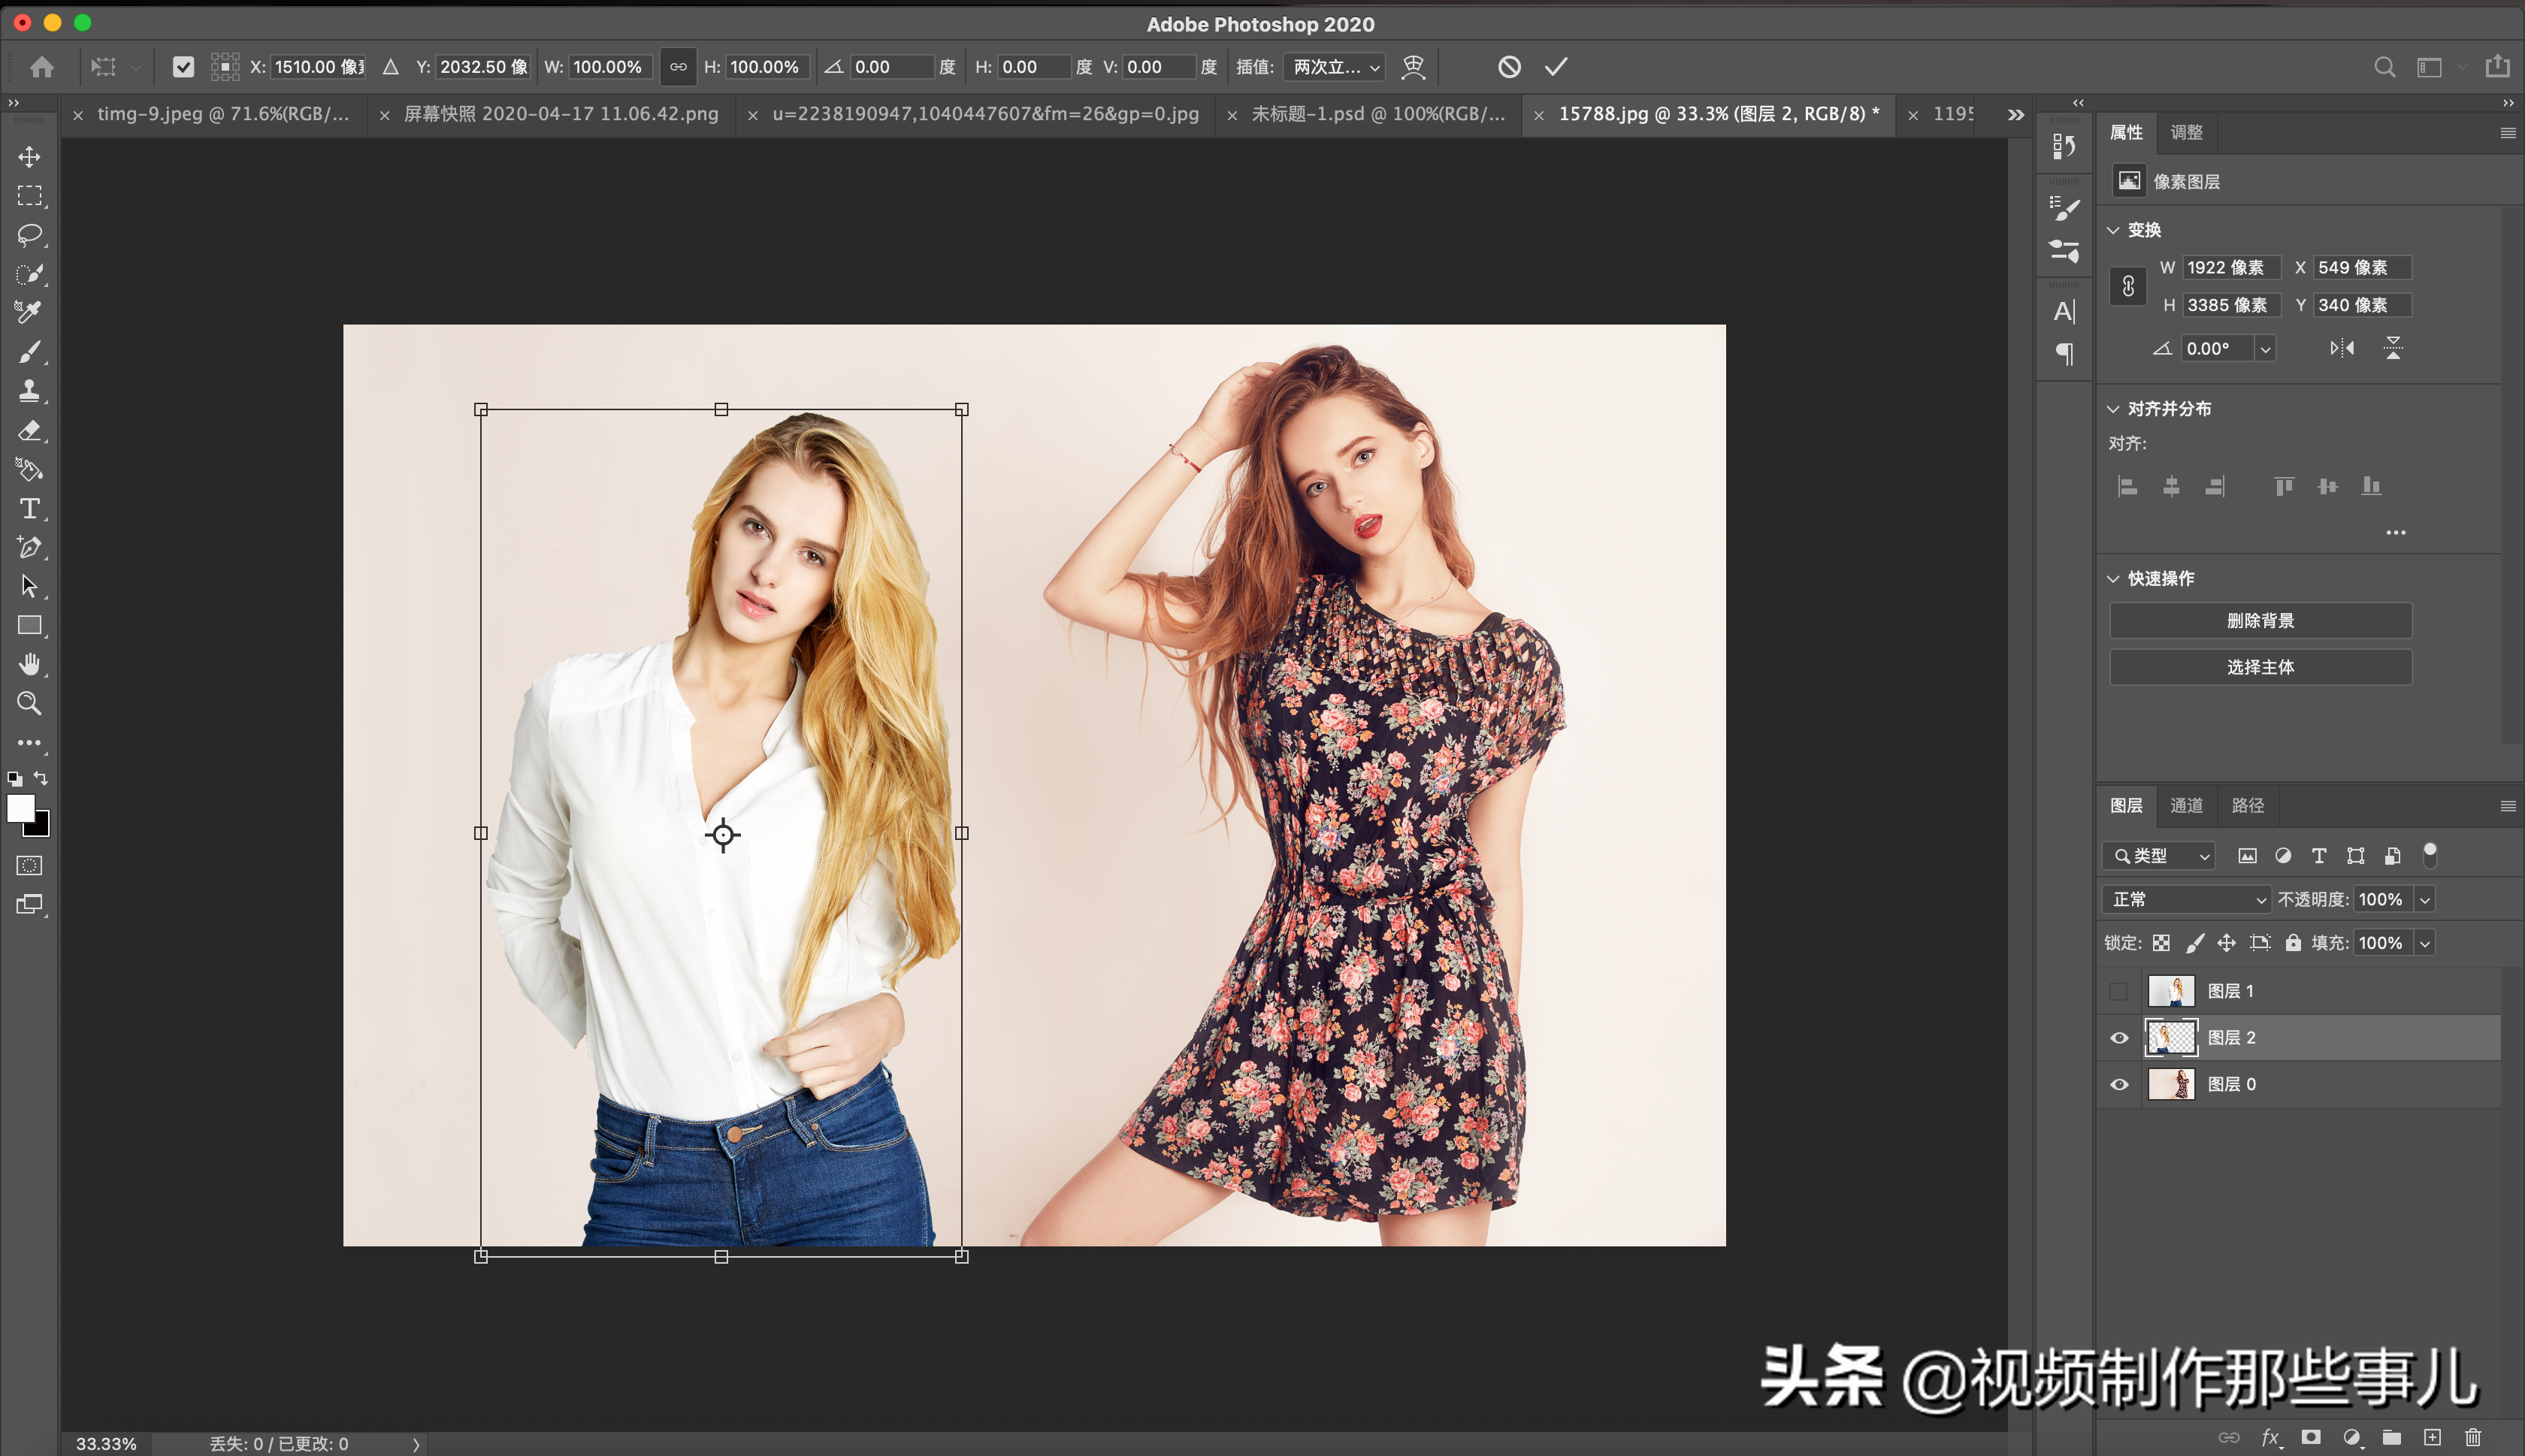Toggle visibility of 图层1
The width and height of the screenshot is (2525, 1456).
2119,988
